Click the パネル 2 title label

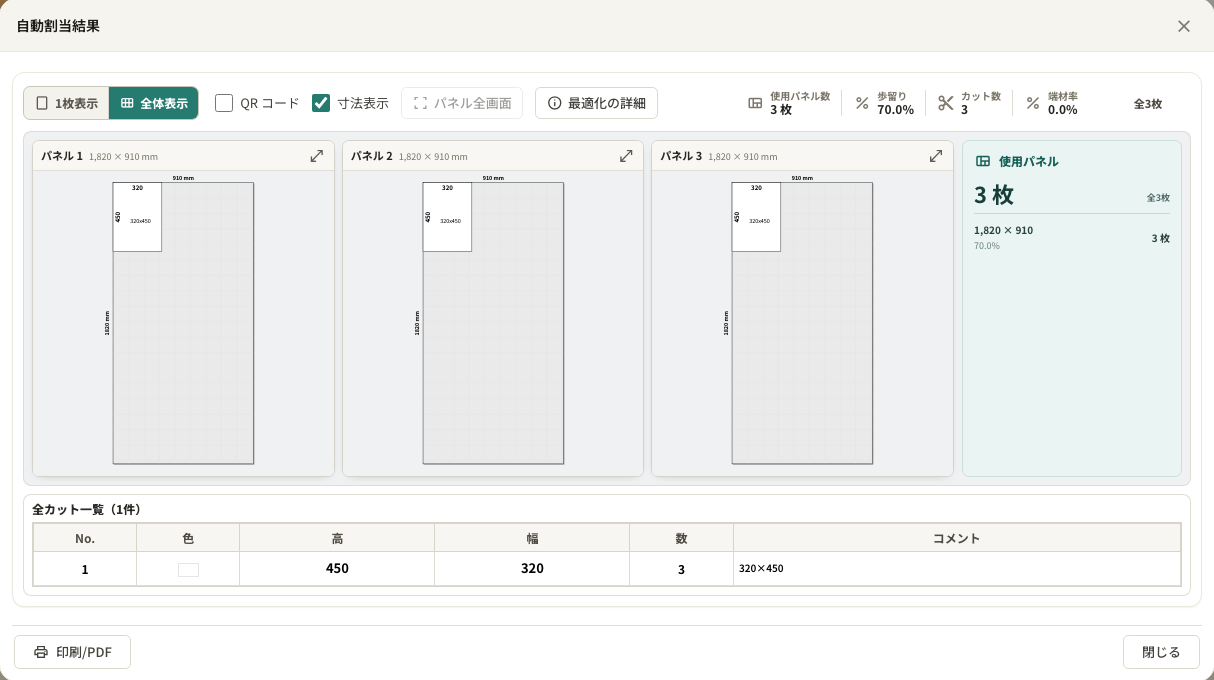(x=372, y=156)
